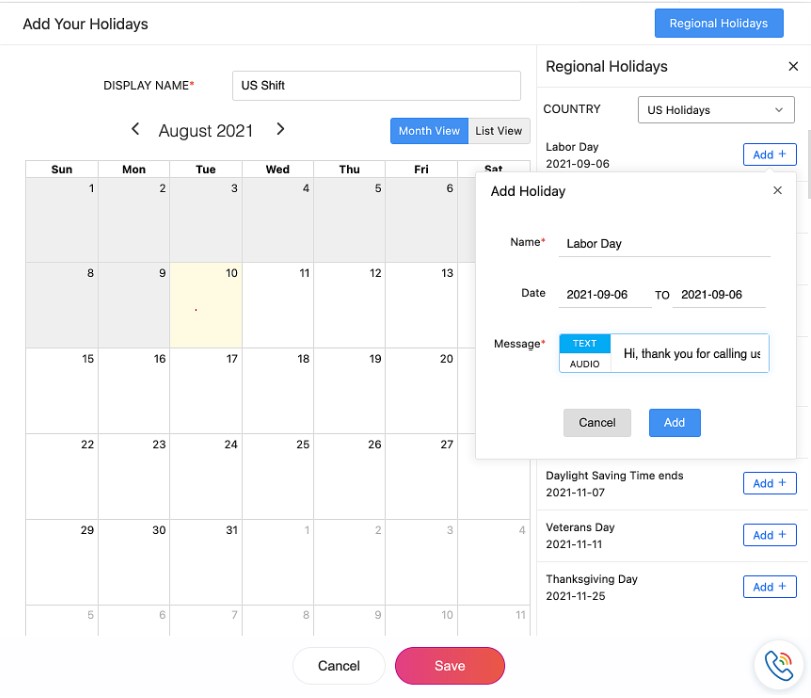Image resolution: width=811 pixels, height=698 pixels.
Task: Click the bottom Cancel button
Action: pos(339,665)
